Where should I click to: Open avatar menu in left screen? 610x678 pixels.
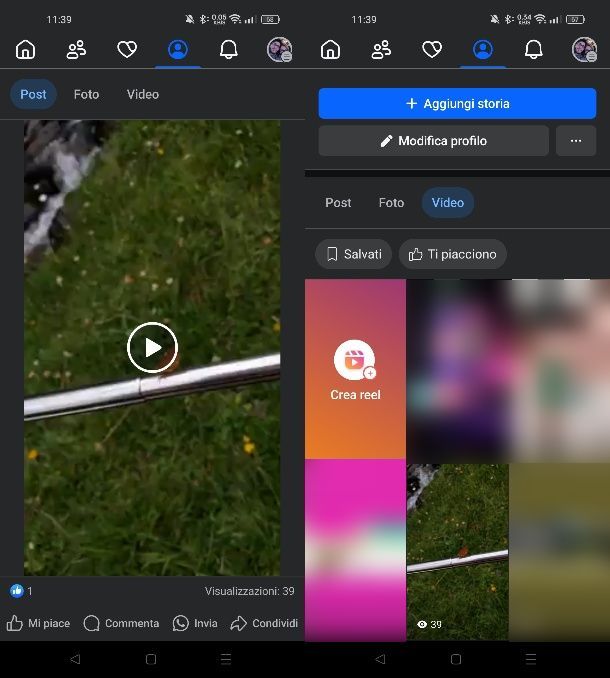[279, 49]
